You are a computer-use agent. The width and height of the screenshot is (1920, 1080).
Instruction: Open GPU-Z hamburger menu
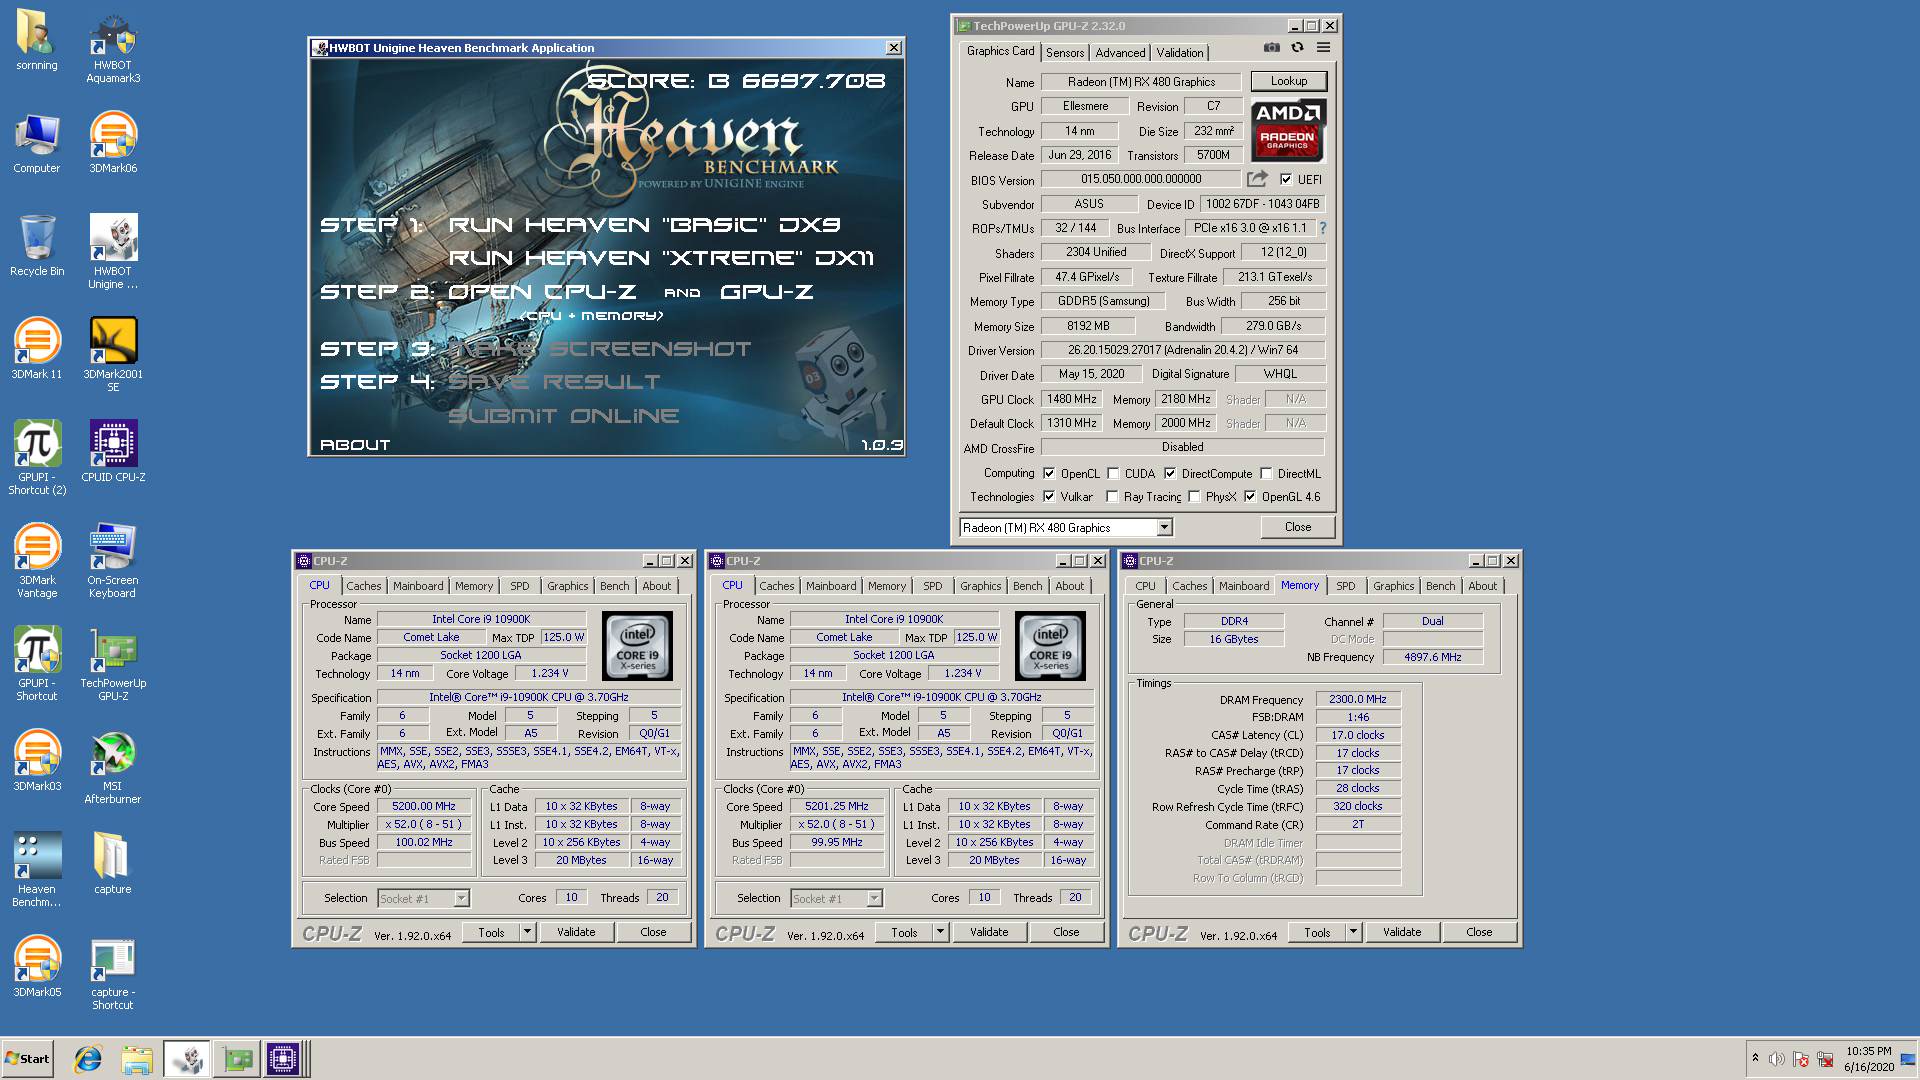(1323, 47)
